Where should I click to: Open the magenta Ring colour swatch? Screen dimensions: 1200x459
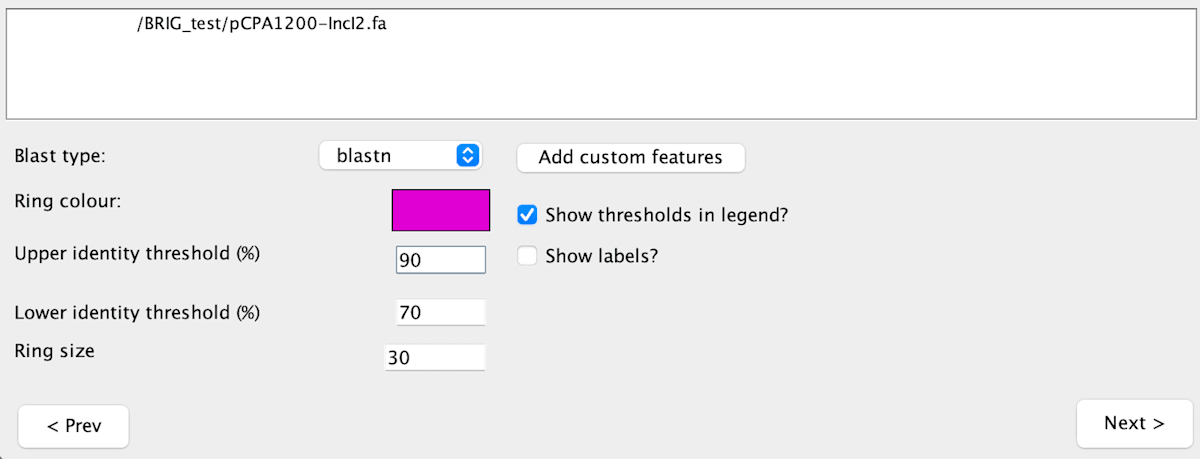[441, 210]
